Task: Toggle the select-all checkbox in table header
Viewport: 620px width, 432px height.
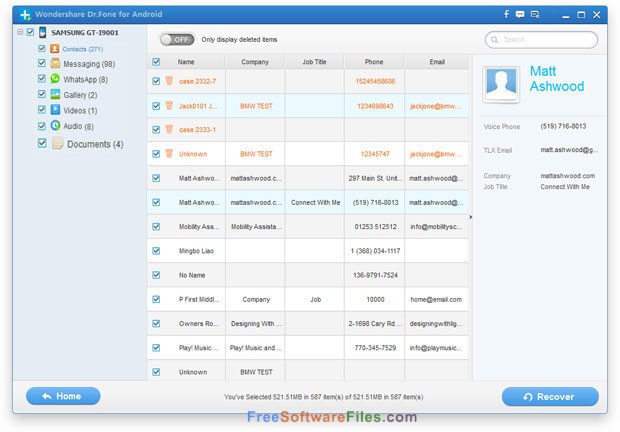Action: (156, 62)
